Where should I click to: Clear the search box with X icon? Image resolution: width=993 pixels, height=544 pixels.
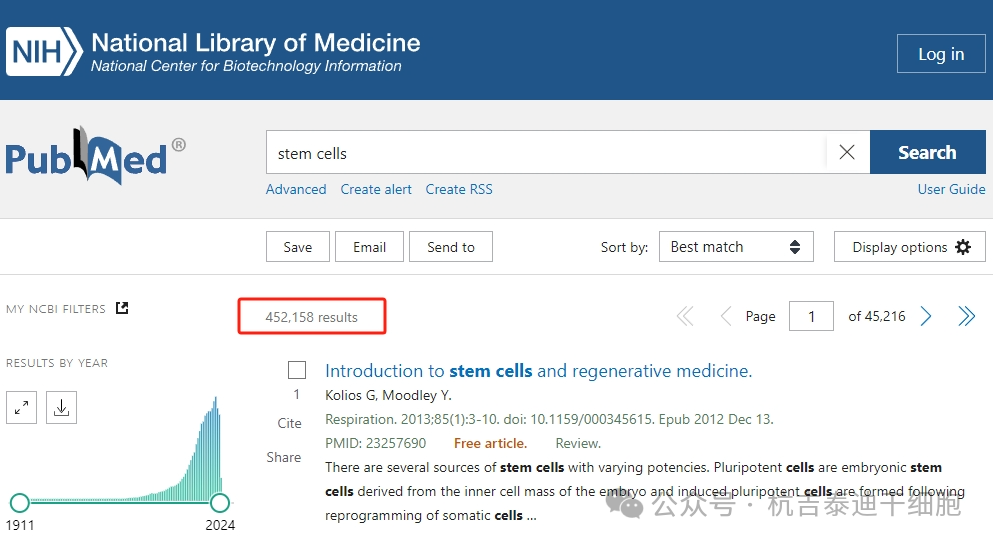tap(846, 153)
